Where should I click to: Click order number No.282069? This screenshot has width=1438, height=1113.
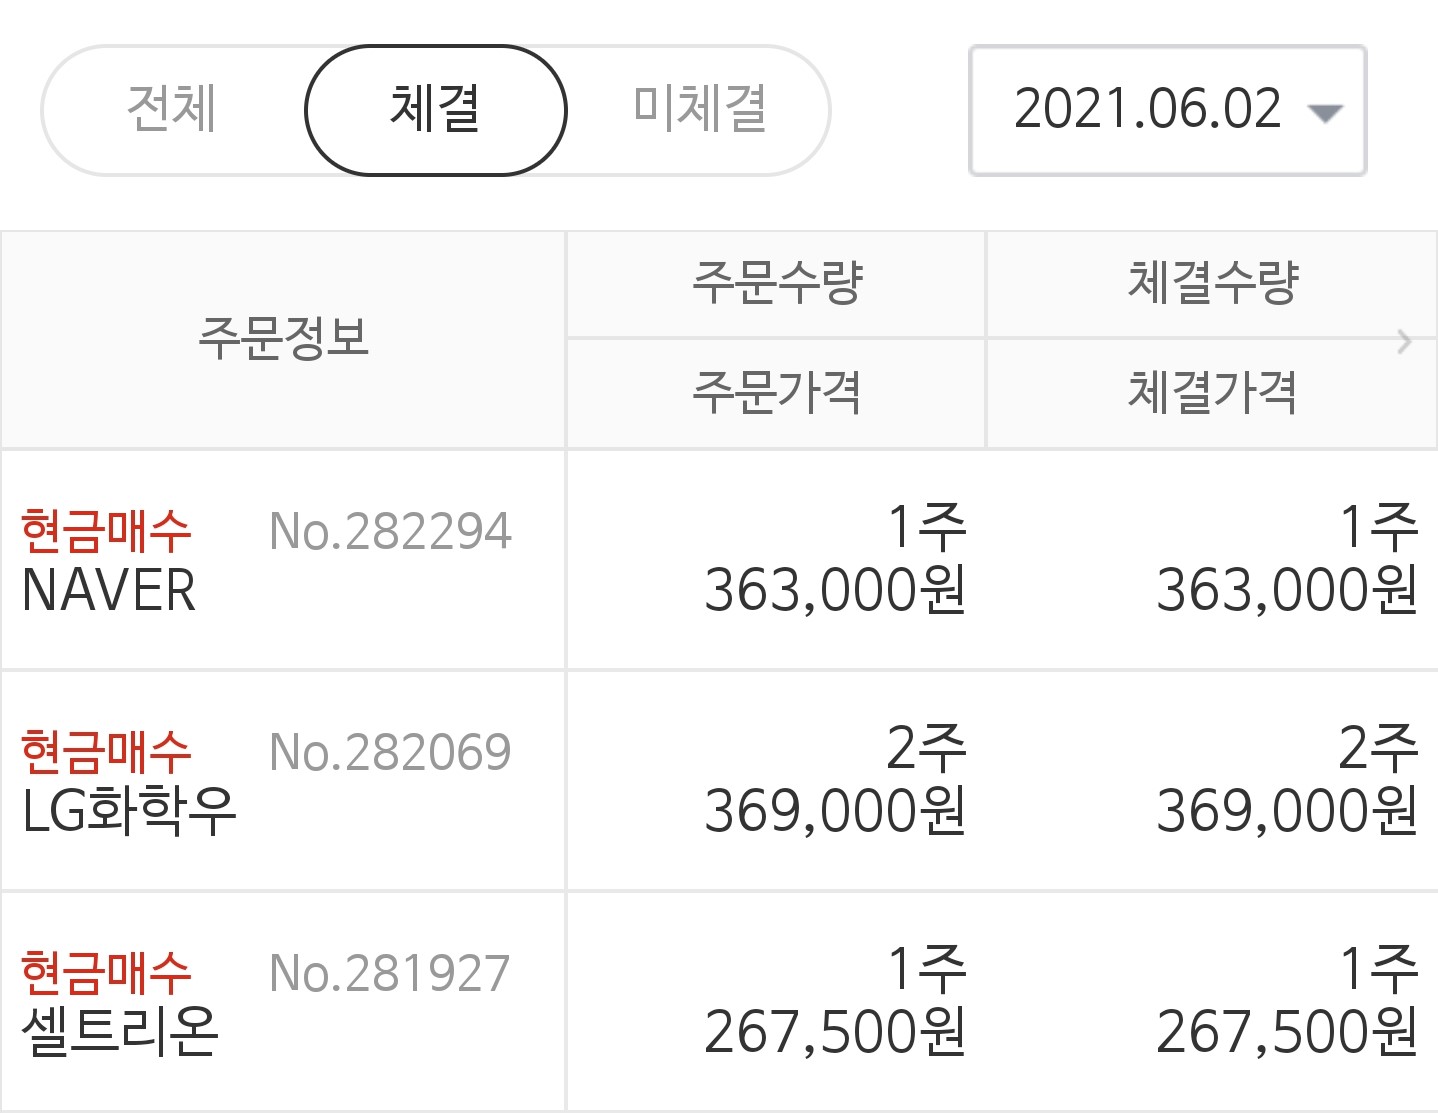390,752
